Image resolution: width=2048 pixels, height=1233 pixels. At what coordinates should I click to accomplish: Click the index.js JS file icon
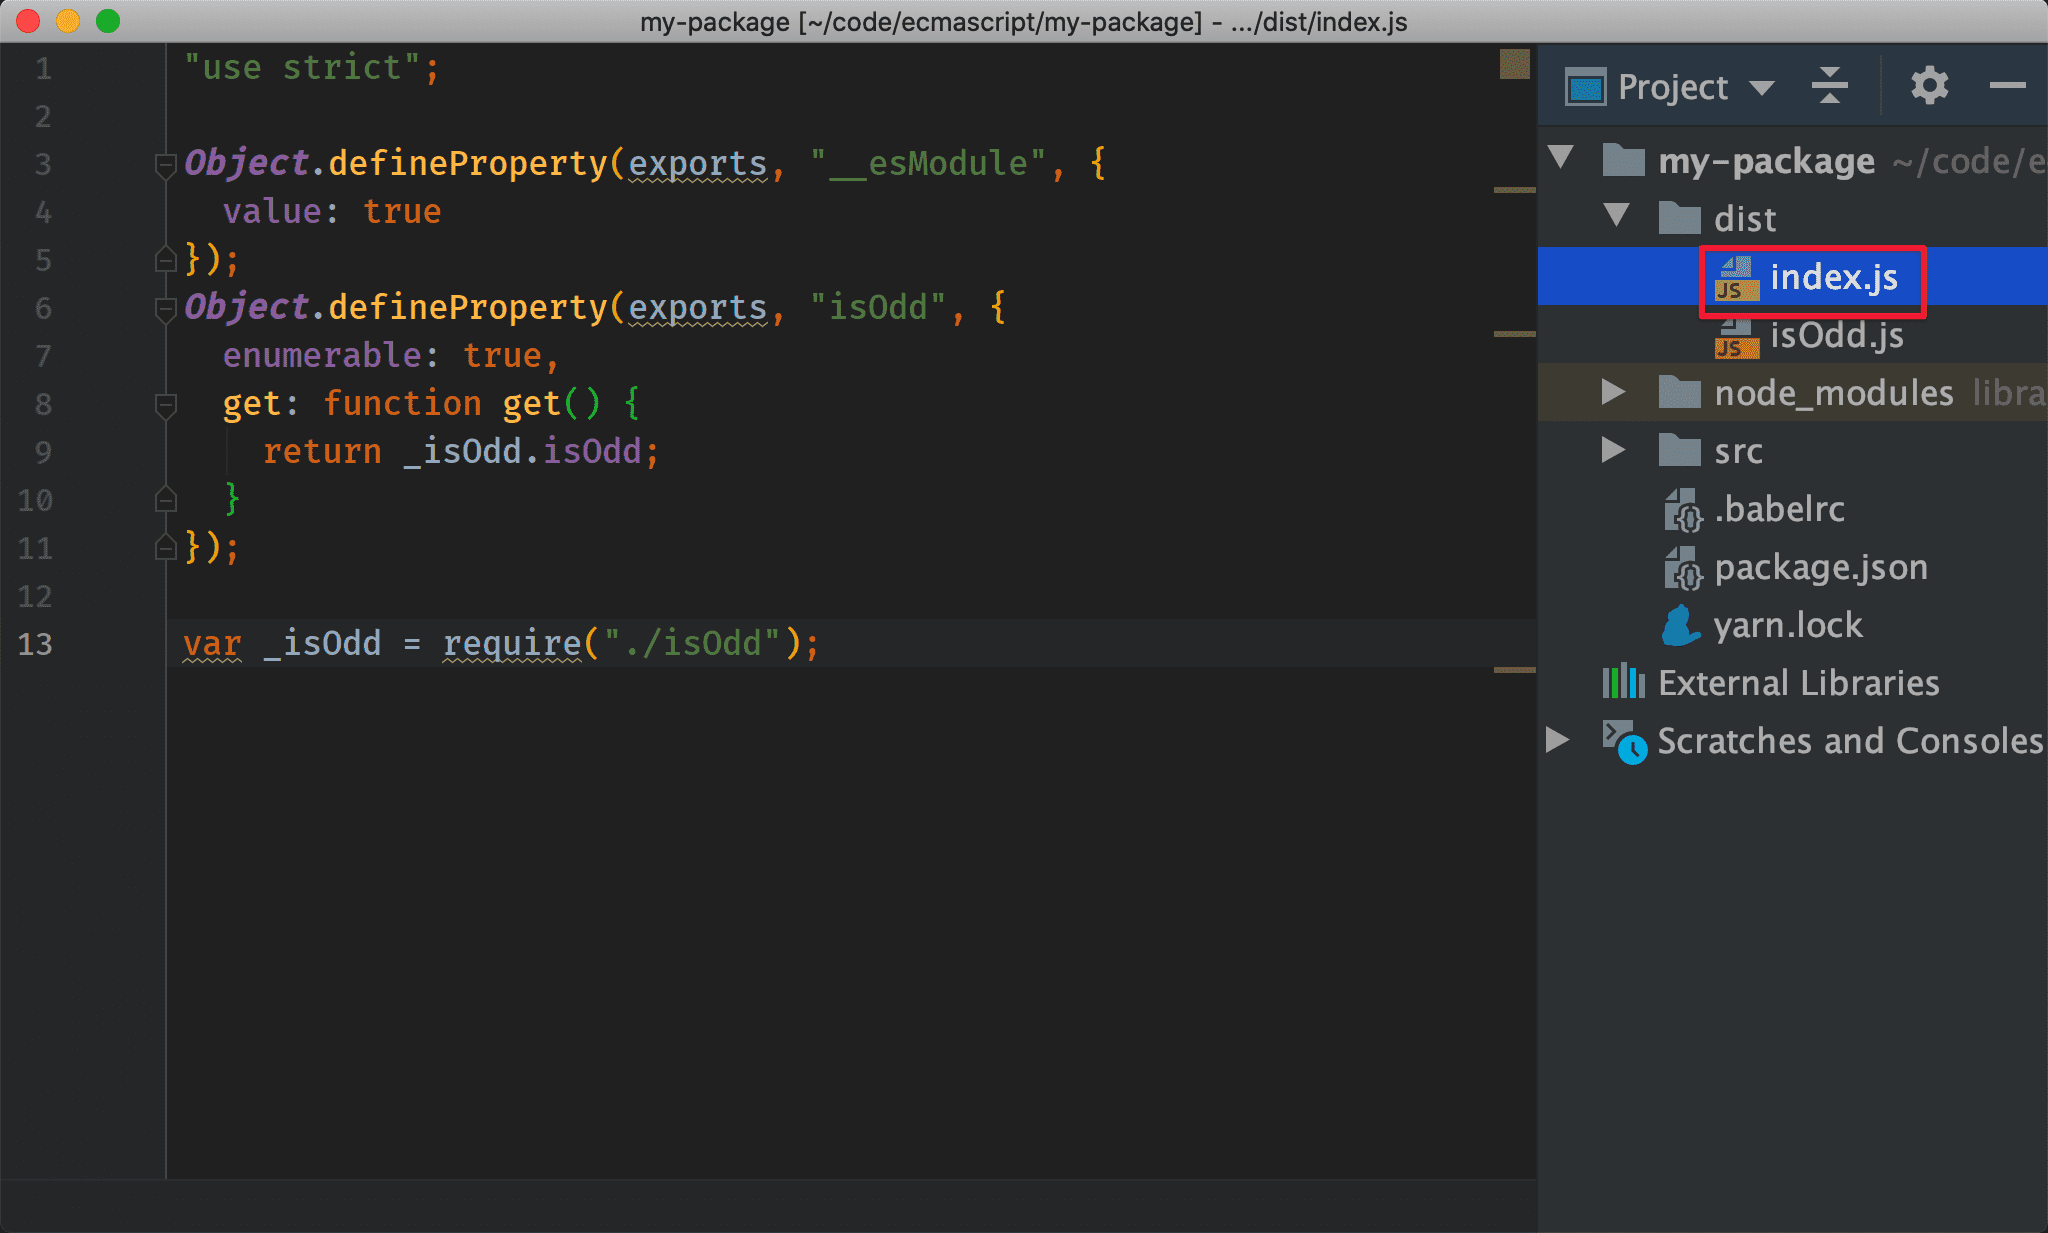(1737, 278)
